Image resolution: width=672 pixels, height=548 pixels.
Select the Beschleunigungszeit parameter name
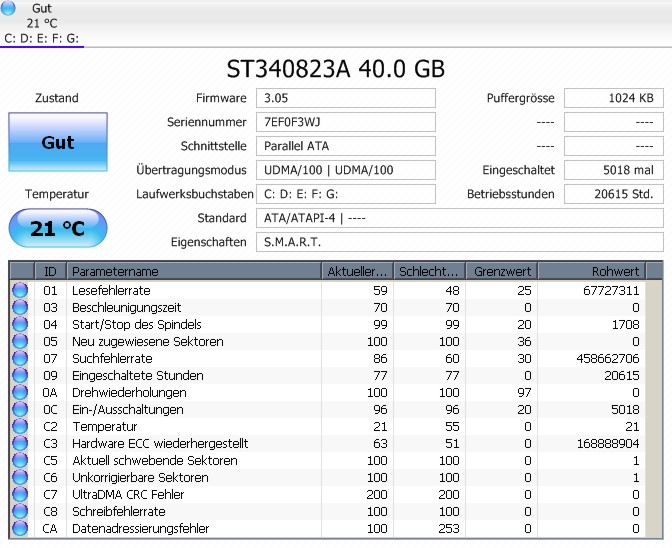pyautogui.click(x=126, y=308)
